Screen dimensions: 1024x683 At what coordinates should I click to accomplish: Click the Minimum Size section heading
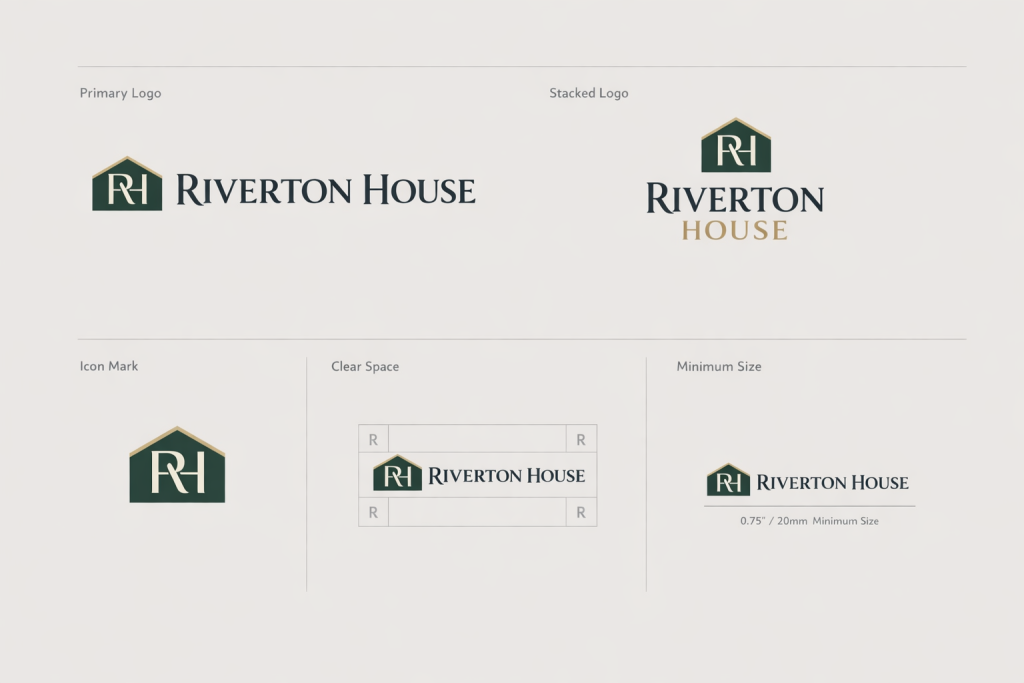pos(719,367)
